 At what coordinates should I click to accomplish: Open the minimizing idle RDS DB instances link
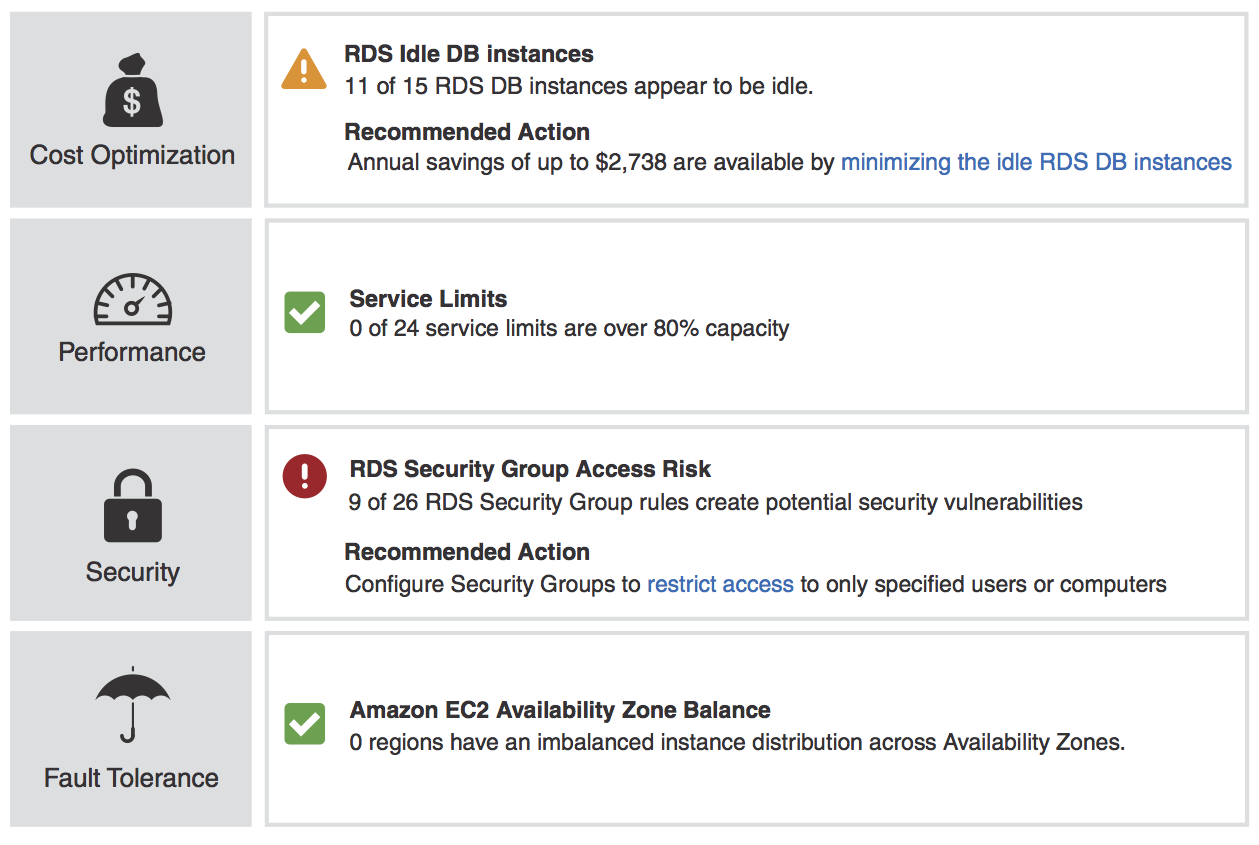1036,162
